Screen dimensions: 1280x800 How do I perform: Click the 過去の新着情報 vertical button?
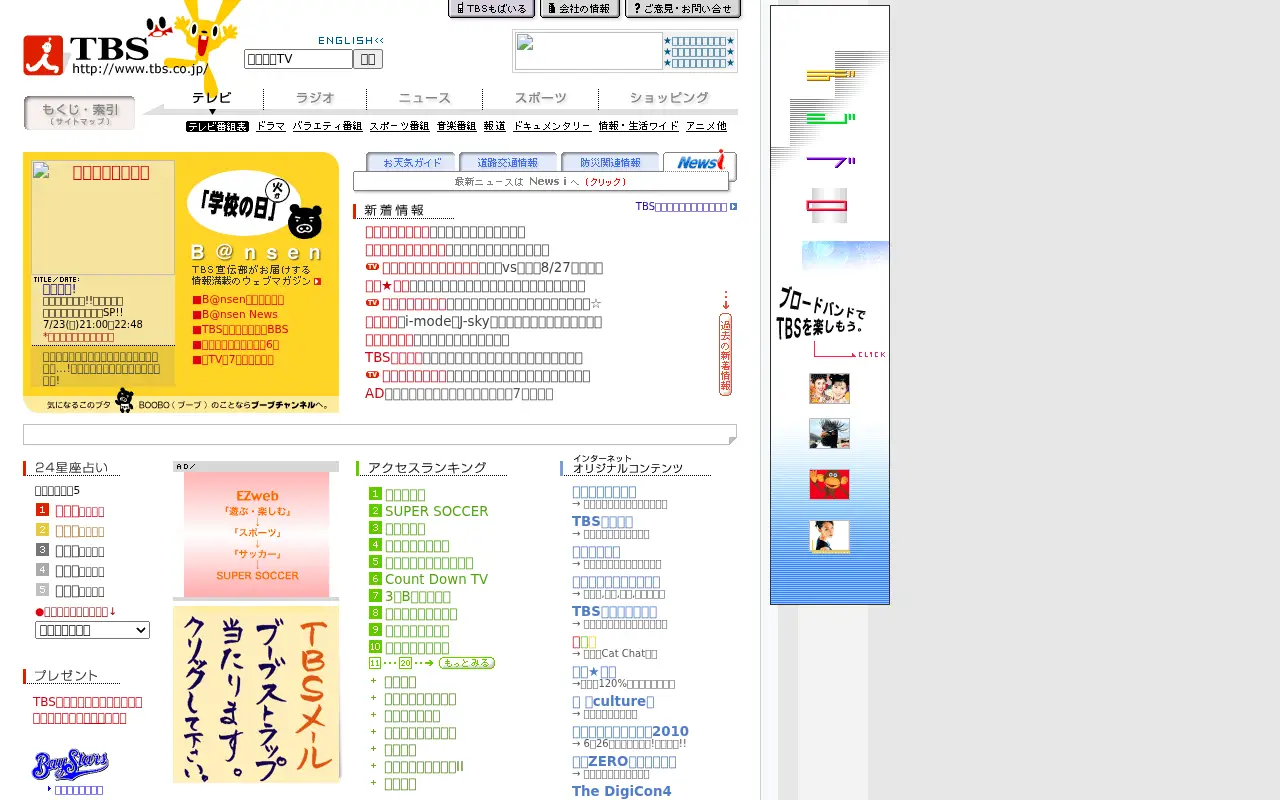pyautogui.click(x=725, y=354)
